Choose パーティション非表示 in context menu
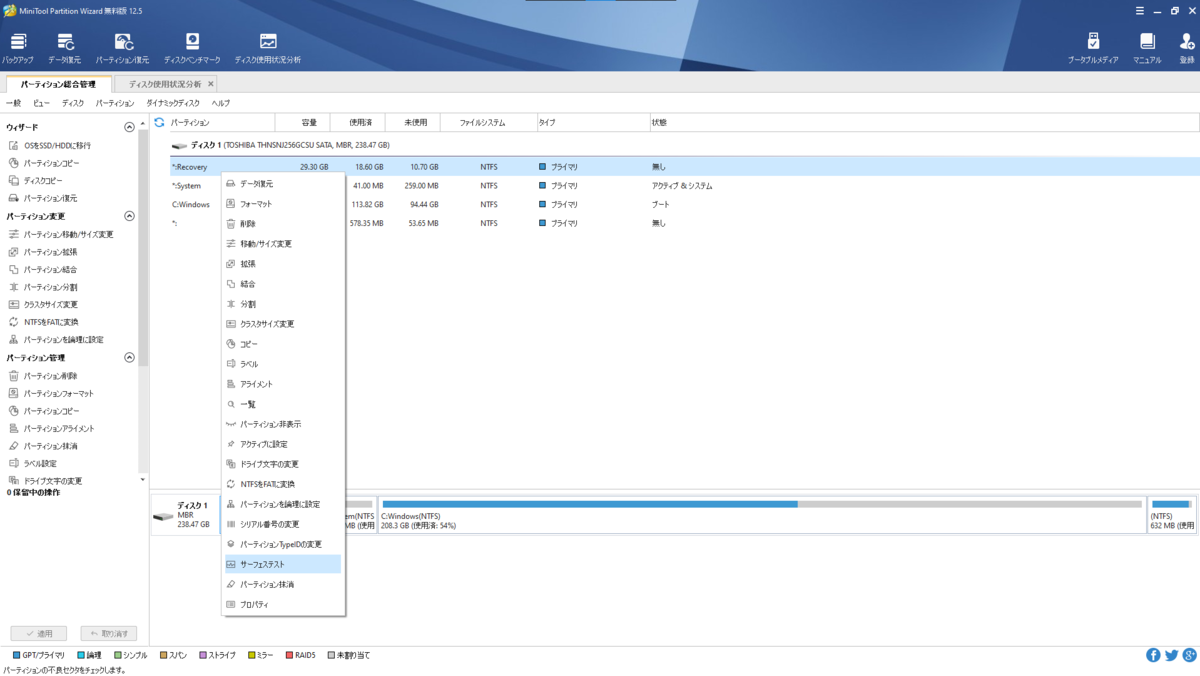Viewport: 1200px width, 676px height. coord(283,424)
